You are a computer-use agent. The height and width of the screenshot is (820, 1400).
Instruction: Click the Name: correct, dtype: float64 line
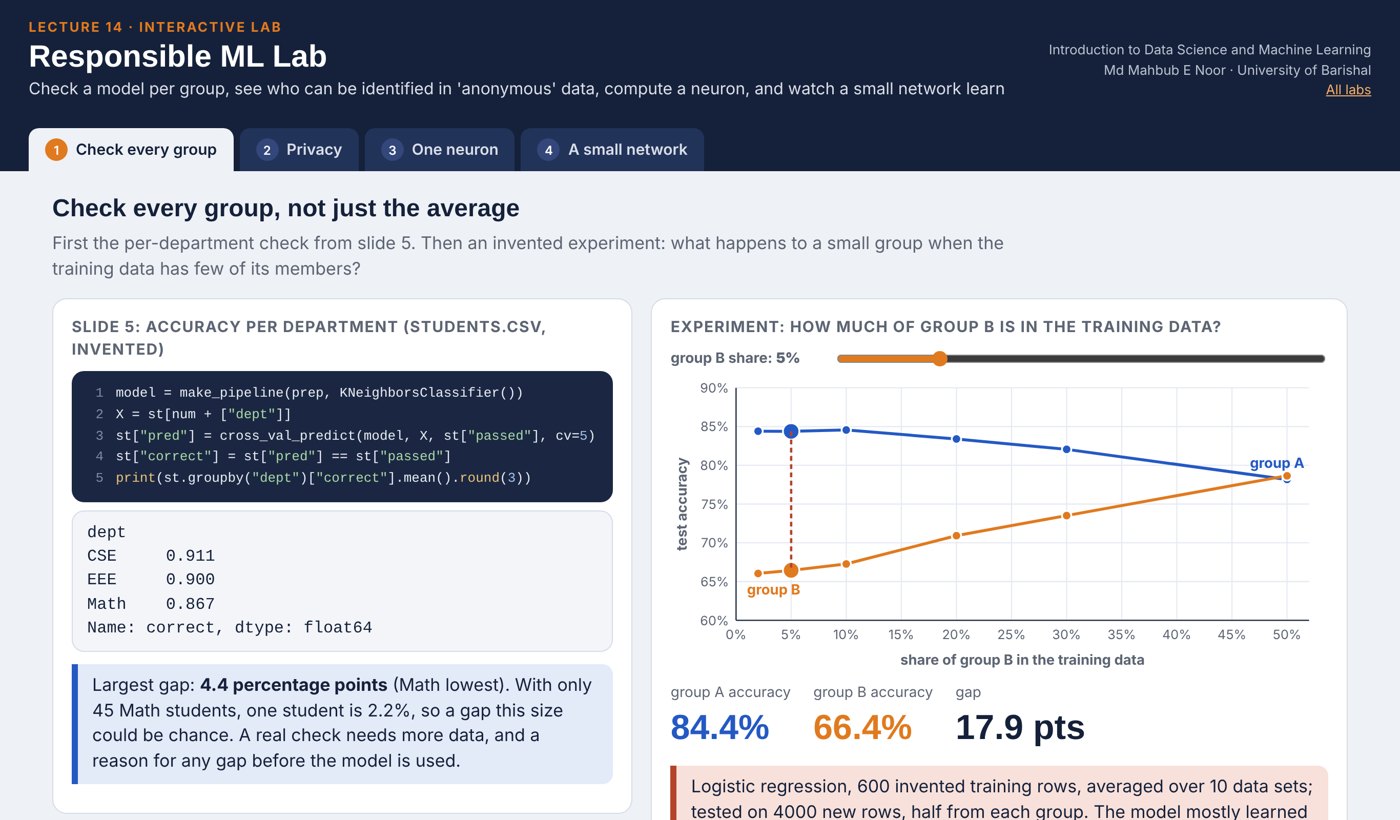click(230, 628)
